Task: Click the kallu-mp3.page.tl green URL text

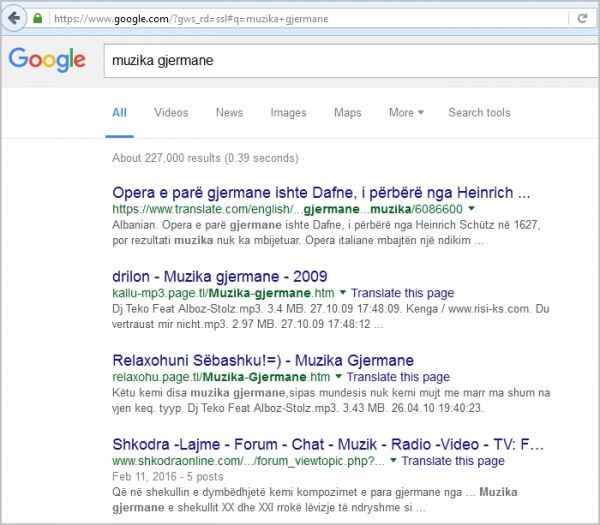Action: pos(223,293)
